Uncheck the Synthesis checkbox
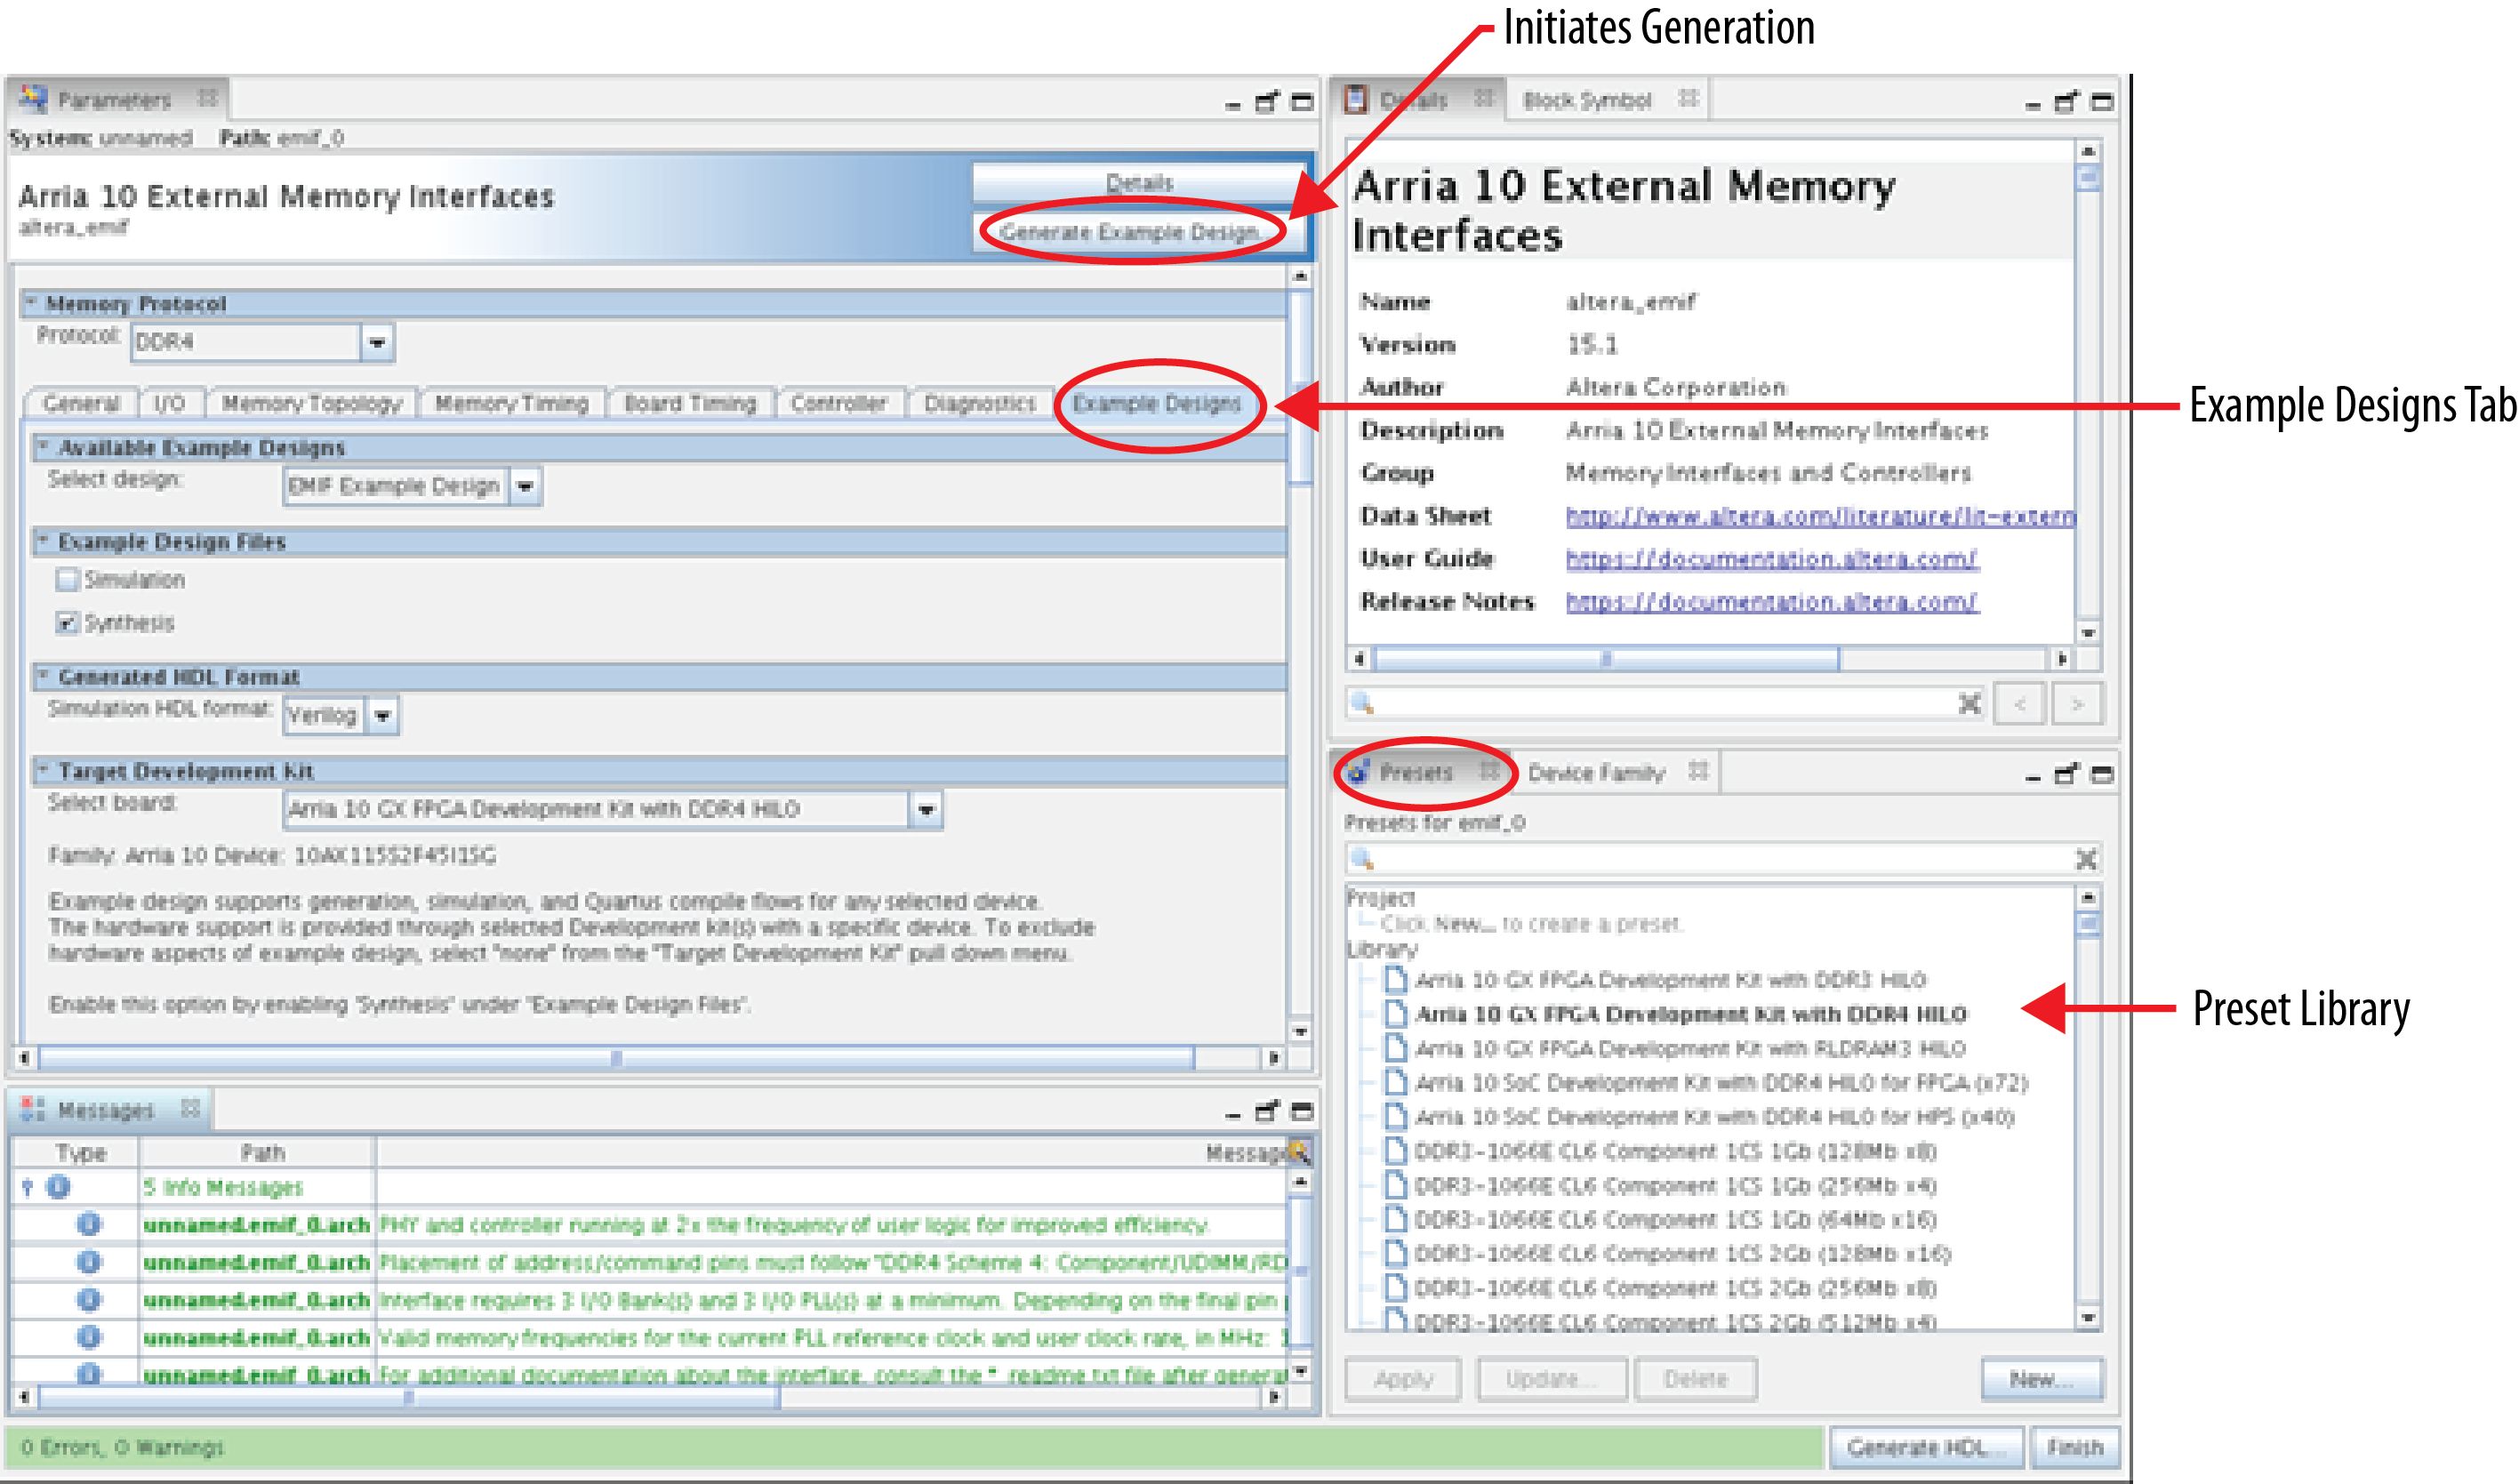This screenshot has width=2519, height=1484. (x=67, y=623)
